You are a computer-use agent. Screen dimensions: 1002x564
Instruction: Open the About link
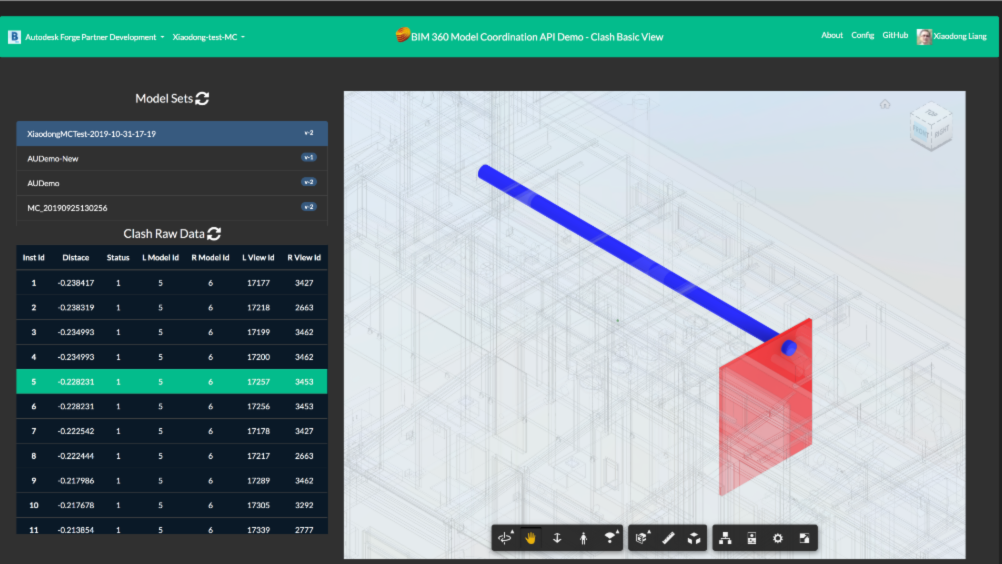(x=832, y=35)
